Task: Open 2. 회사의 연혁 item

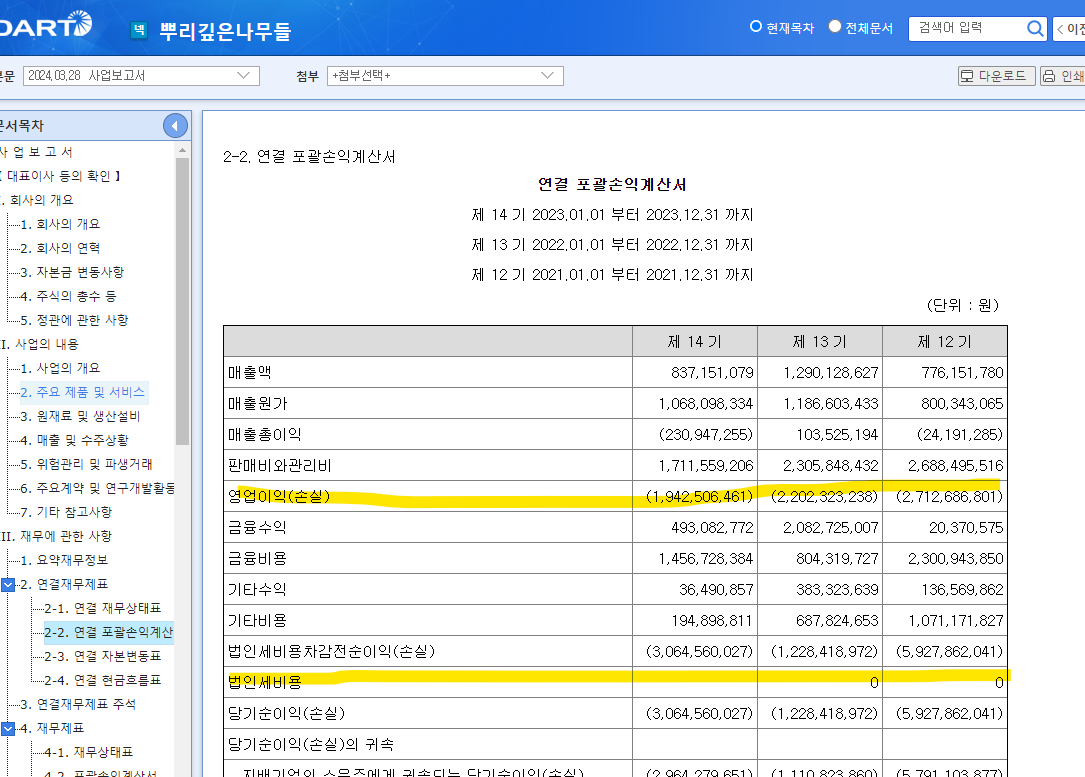Action: [x=60, y=248]
